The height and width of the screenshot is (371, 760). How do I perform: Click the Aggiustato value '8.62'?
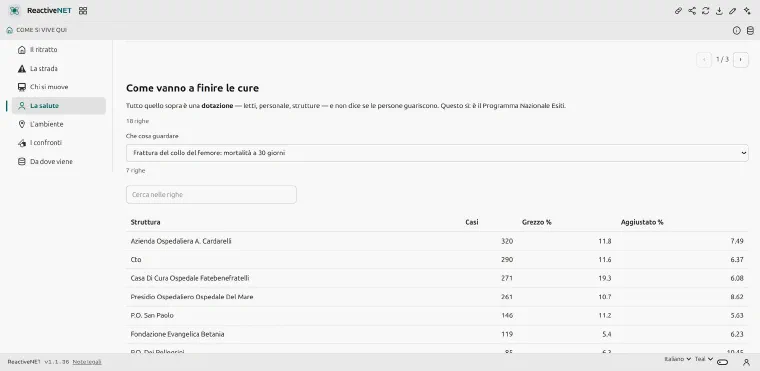click(737, 297)
